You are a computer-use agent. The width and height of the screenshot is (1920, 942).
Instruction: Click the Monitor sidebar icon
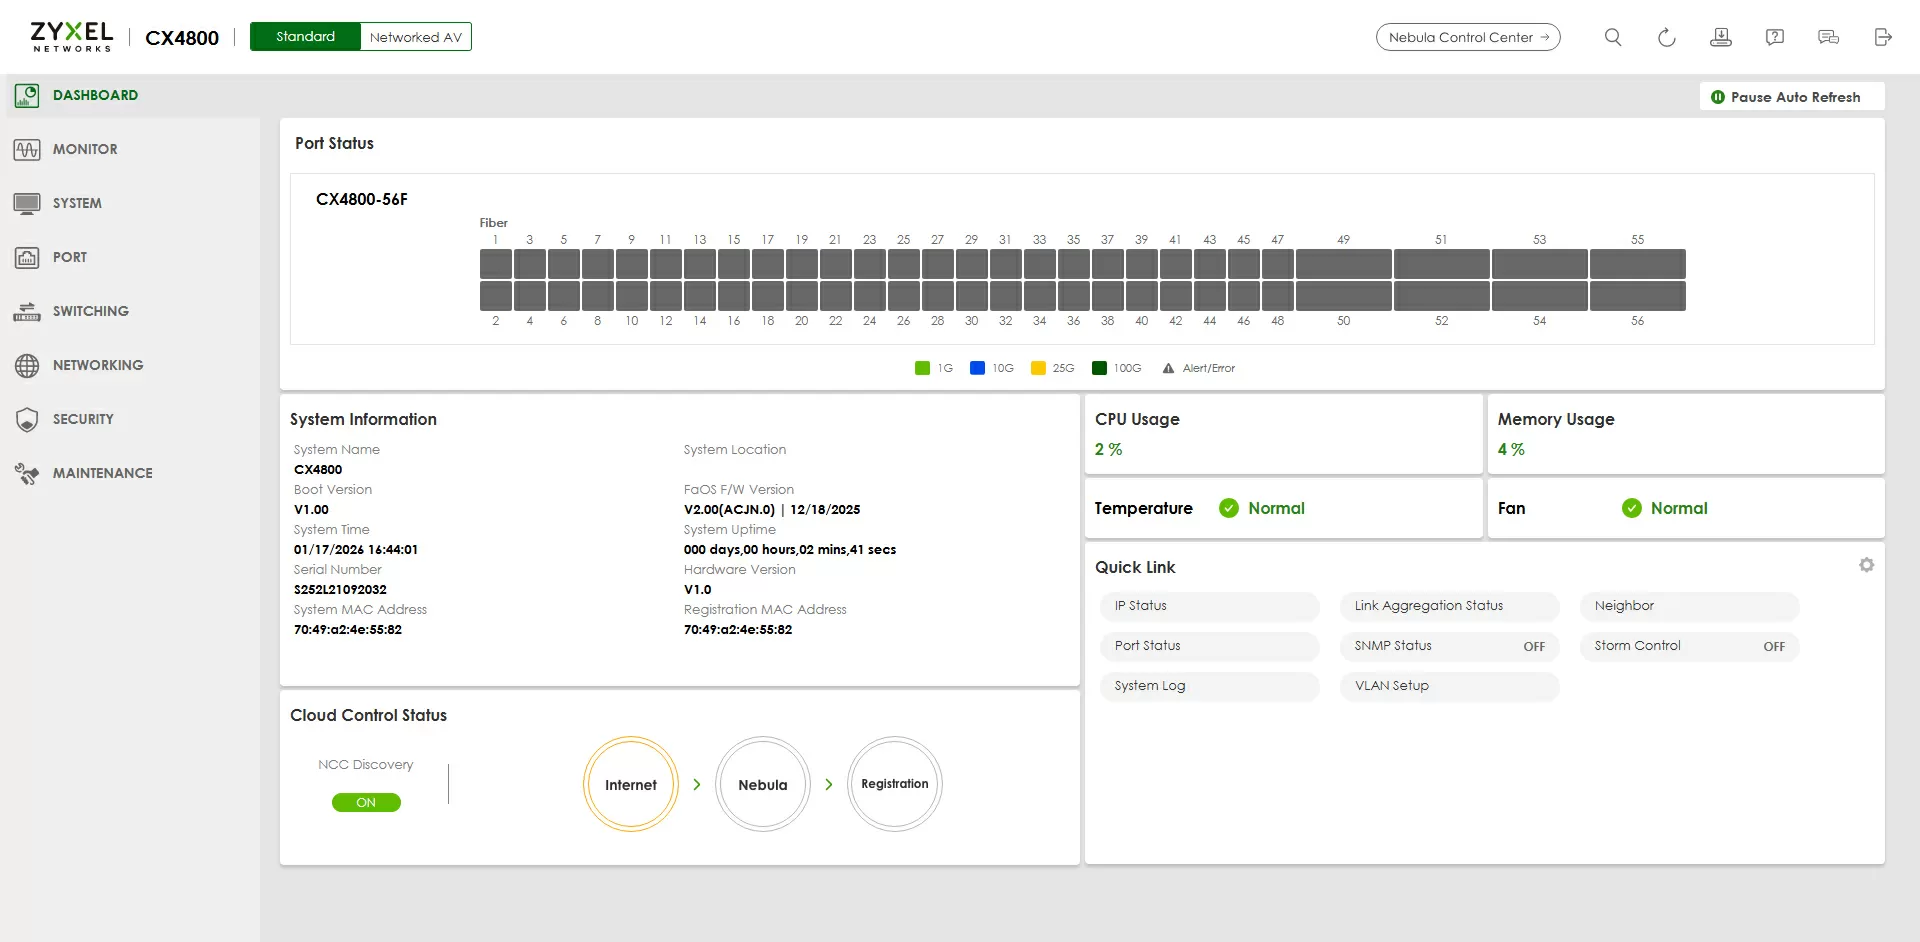tap(27, 149)
